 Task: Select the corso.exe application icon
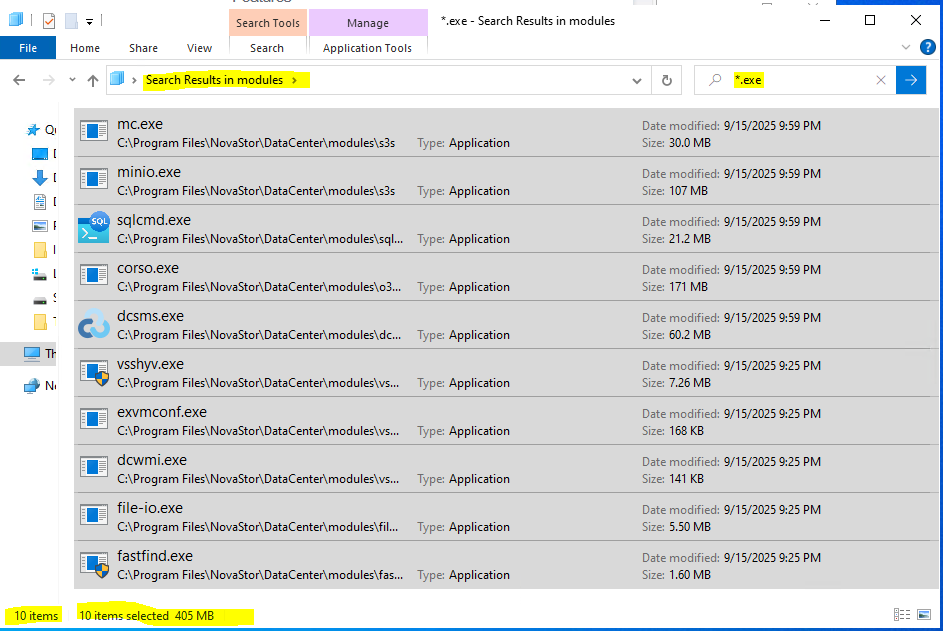pos(94,275)
